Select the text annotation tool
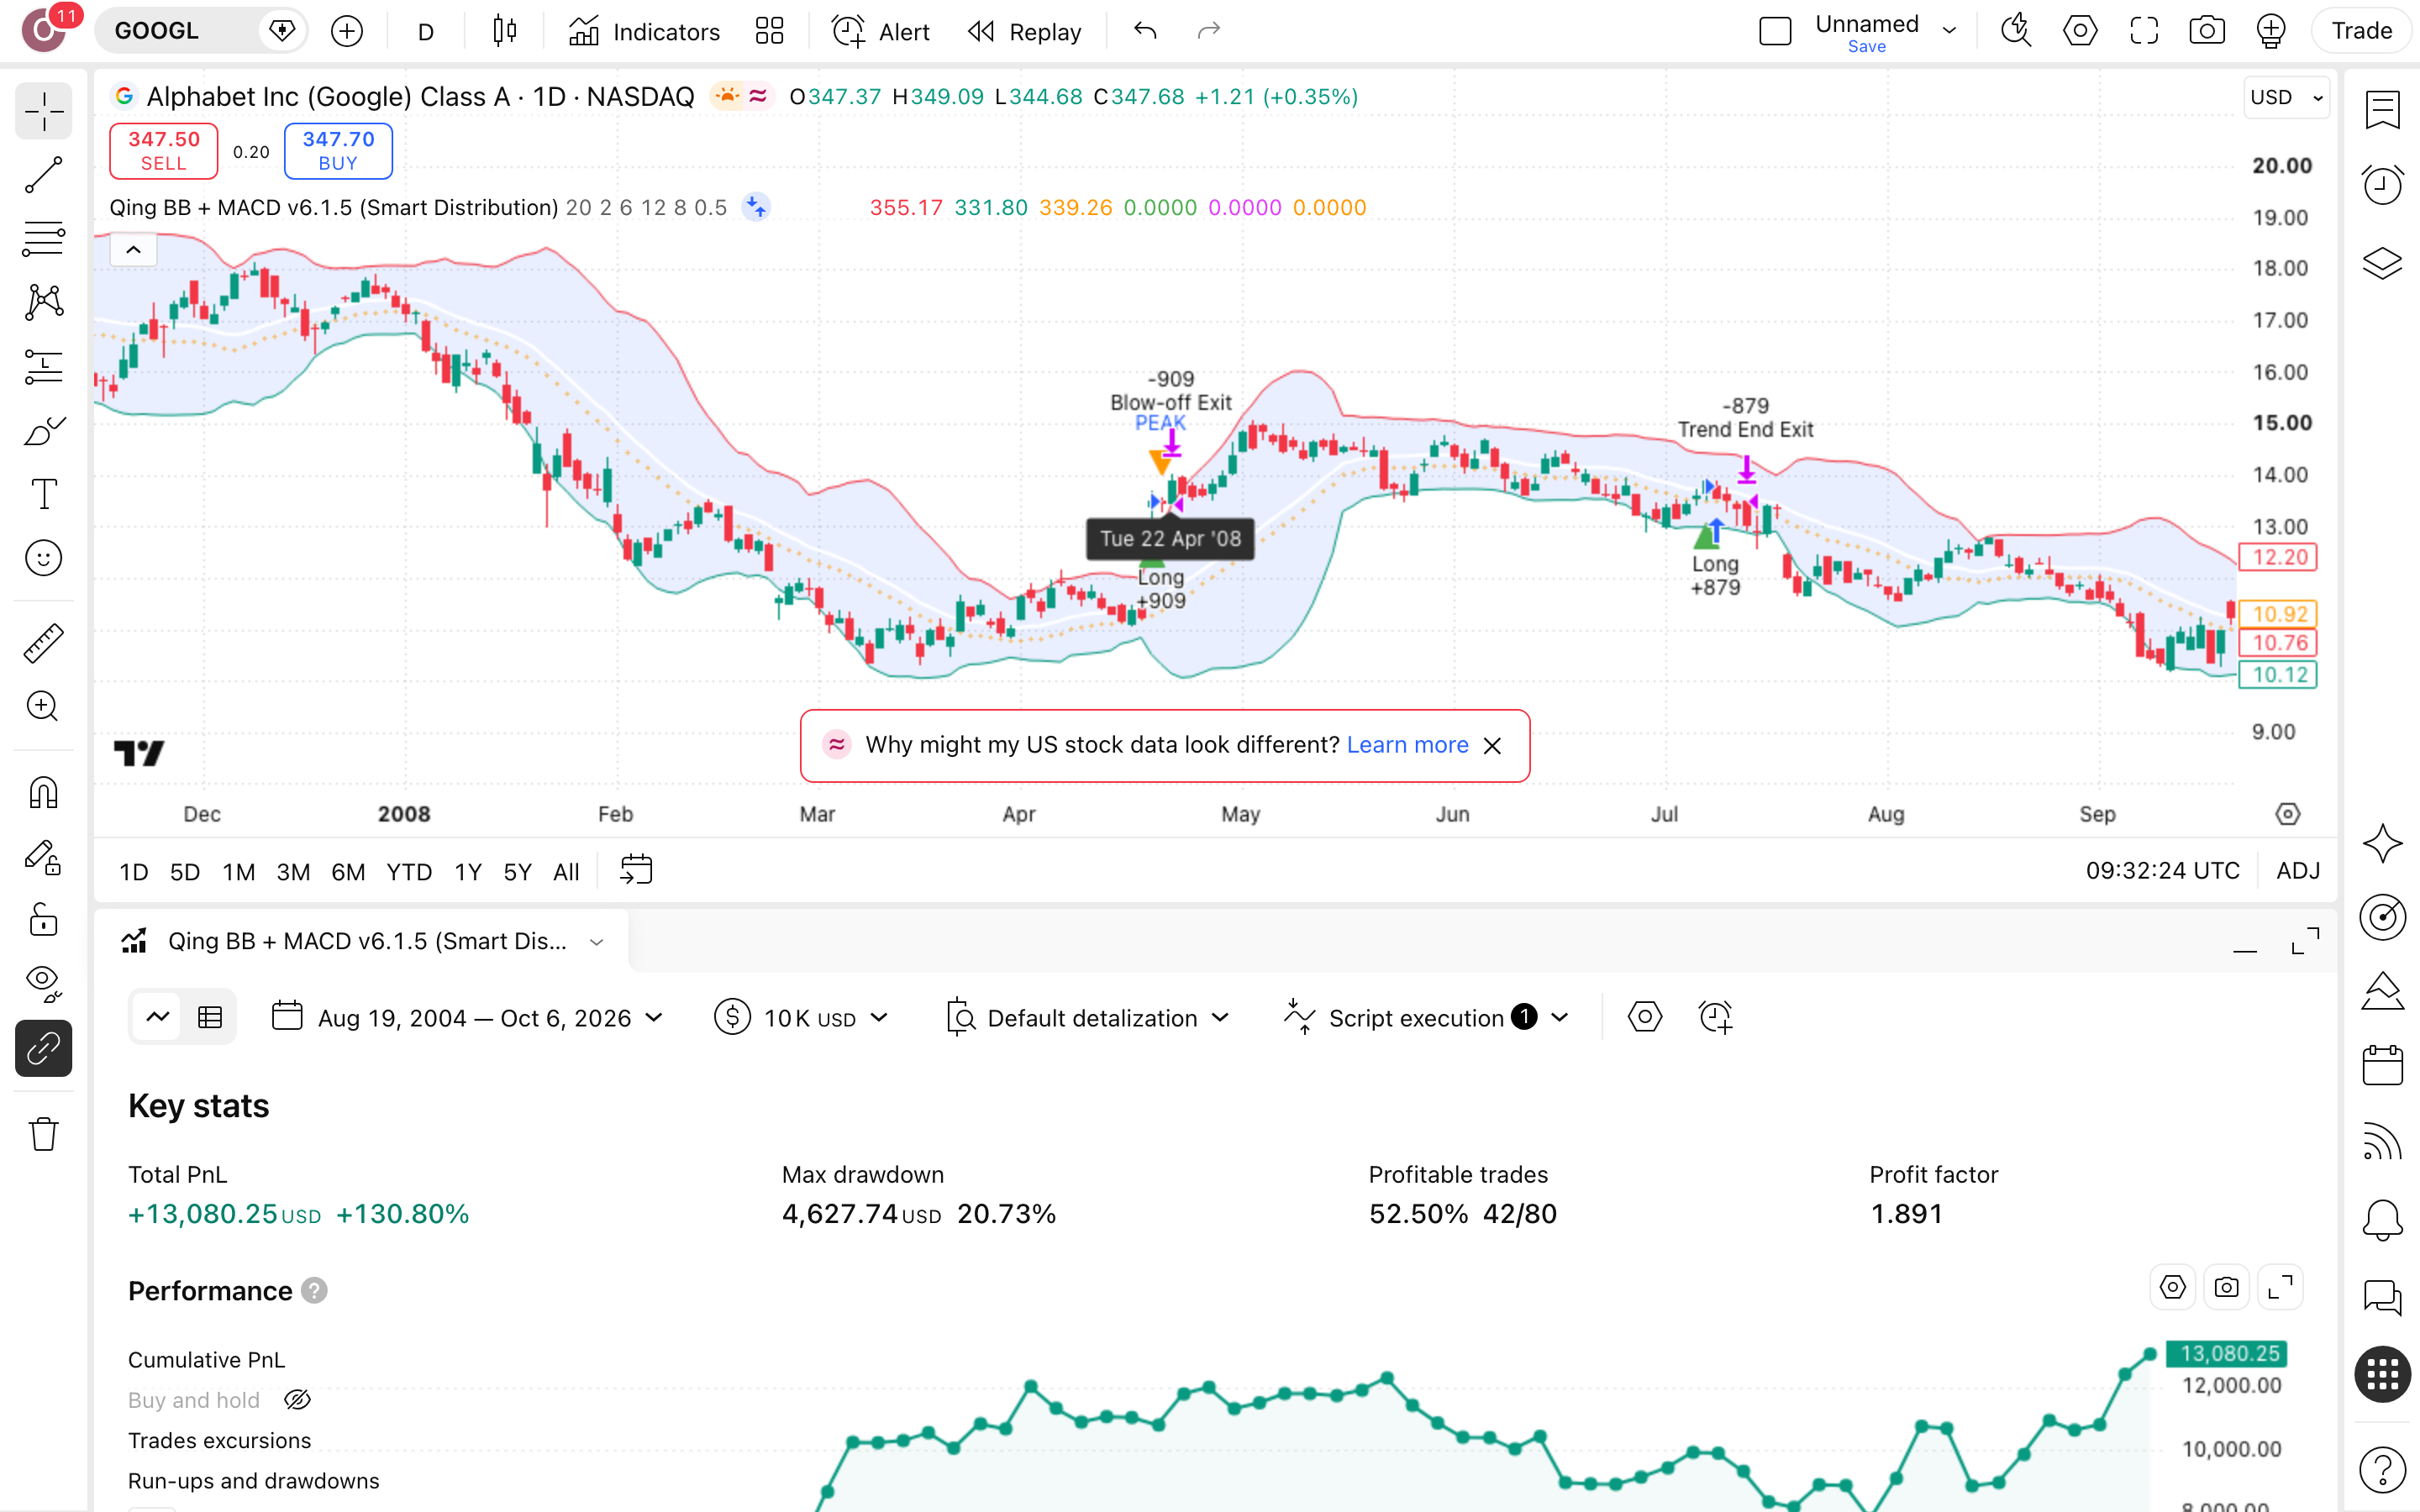The width and height of the screenshot is (2420, 1512). pyautogui.click(x=43, y=494)
